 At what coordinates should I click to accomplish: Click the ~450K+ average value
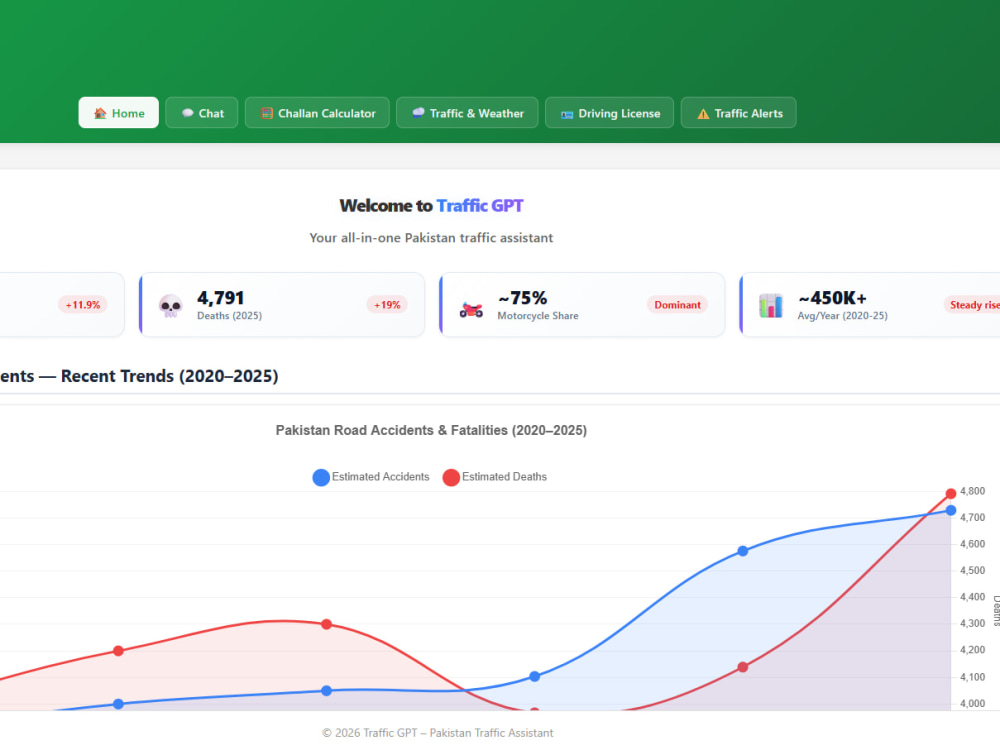[x=832, y=298]
